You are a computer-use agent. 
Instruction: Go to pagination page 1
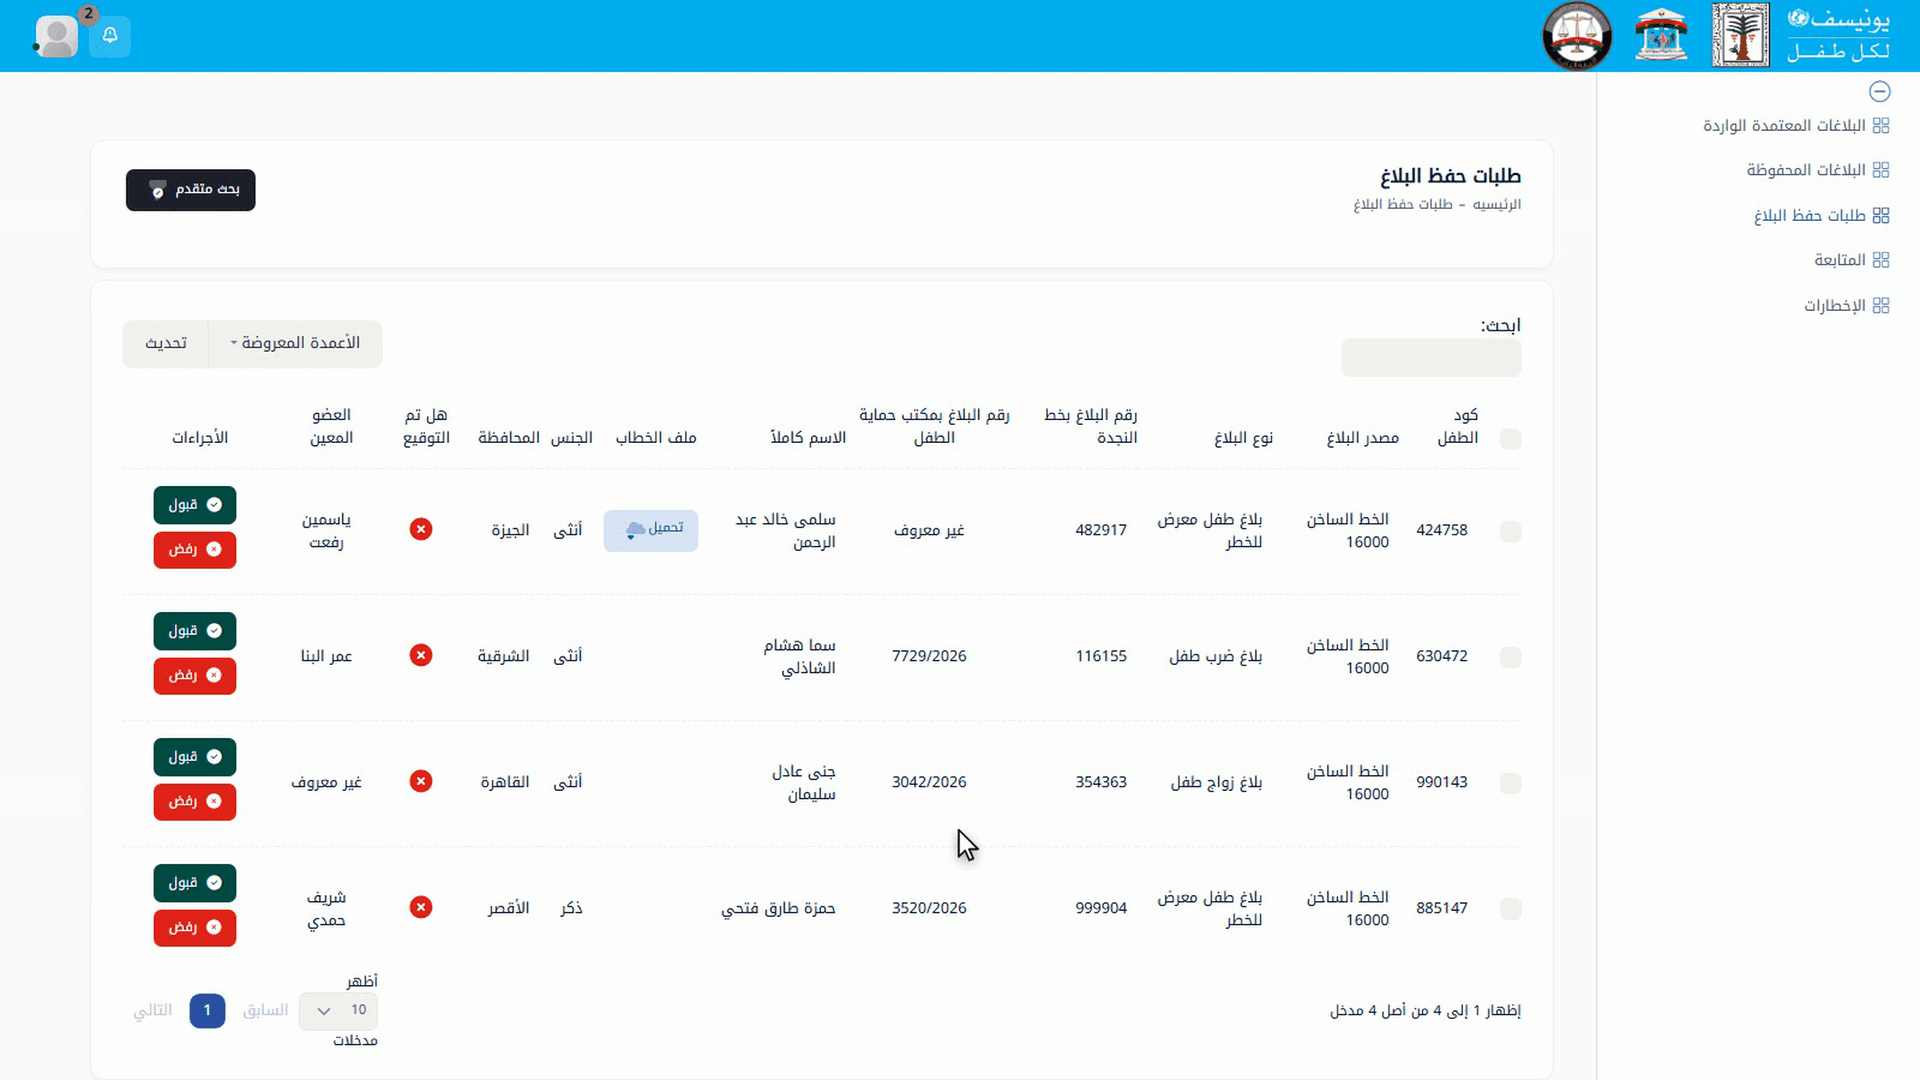(207, 1011)
